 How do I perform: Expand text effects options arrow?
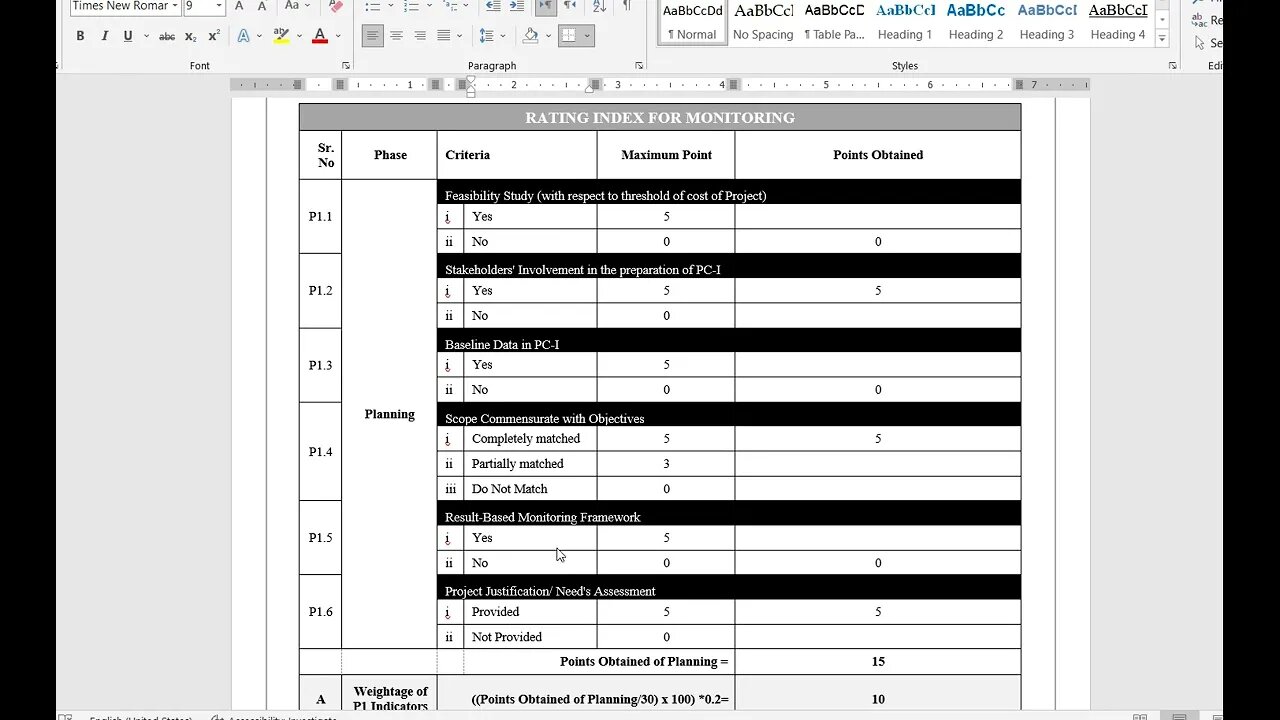click(261, 36)
